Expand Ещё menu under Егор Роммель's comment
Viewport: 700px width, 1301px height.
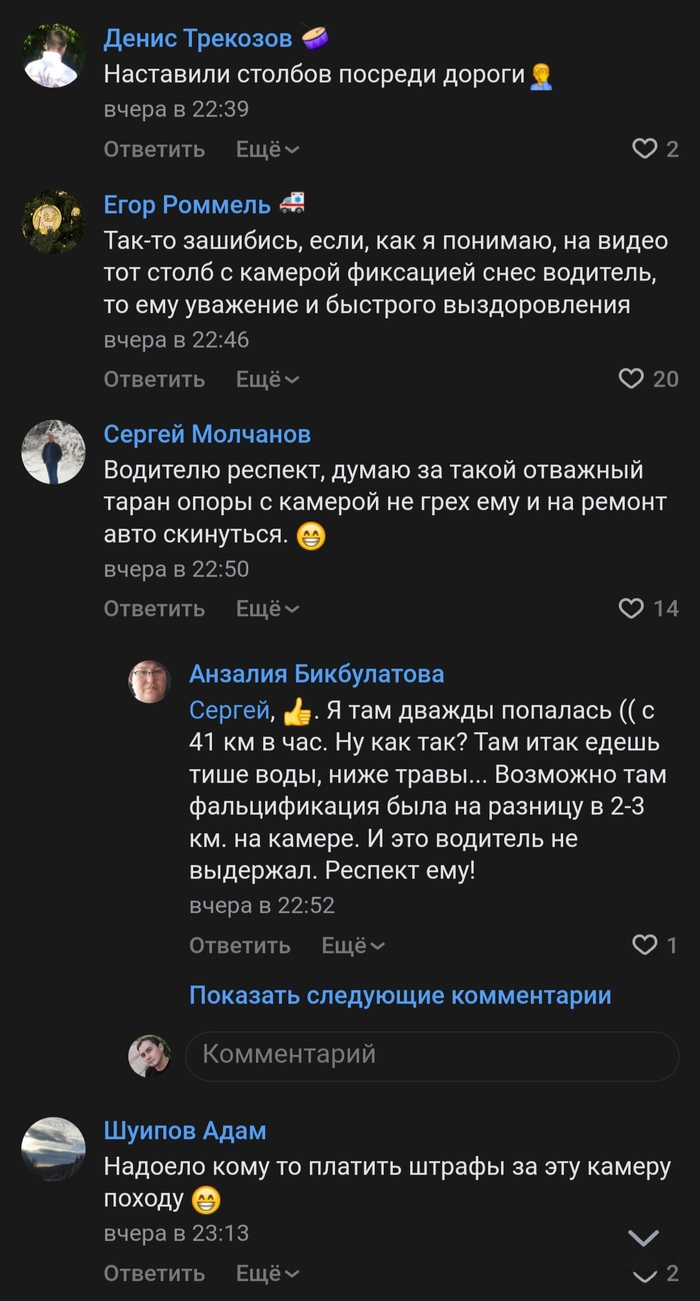click(267, 379)
